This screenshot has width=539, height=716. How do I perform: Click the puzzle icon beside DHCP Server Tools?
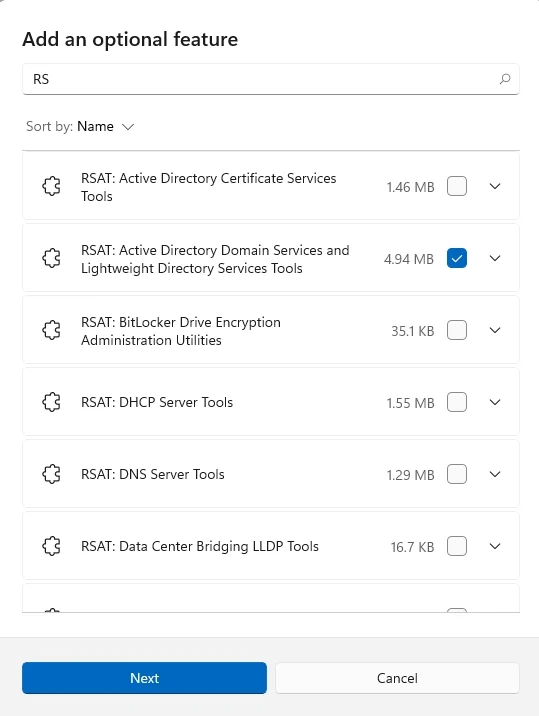51,402
